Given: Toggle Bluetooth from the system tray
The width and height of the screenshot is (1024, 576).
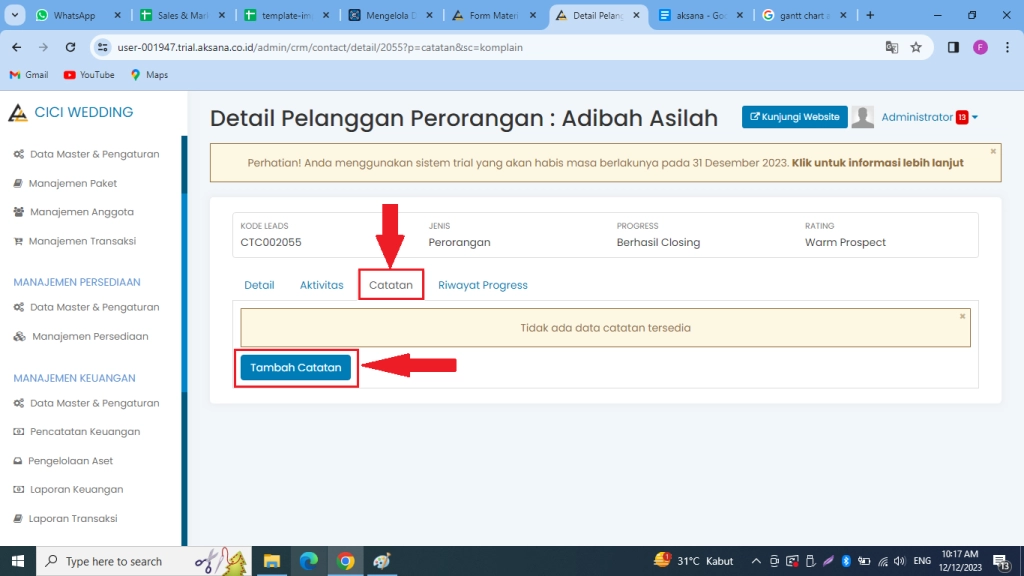Looking at the screenshot, I should point(846,560).
